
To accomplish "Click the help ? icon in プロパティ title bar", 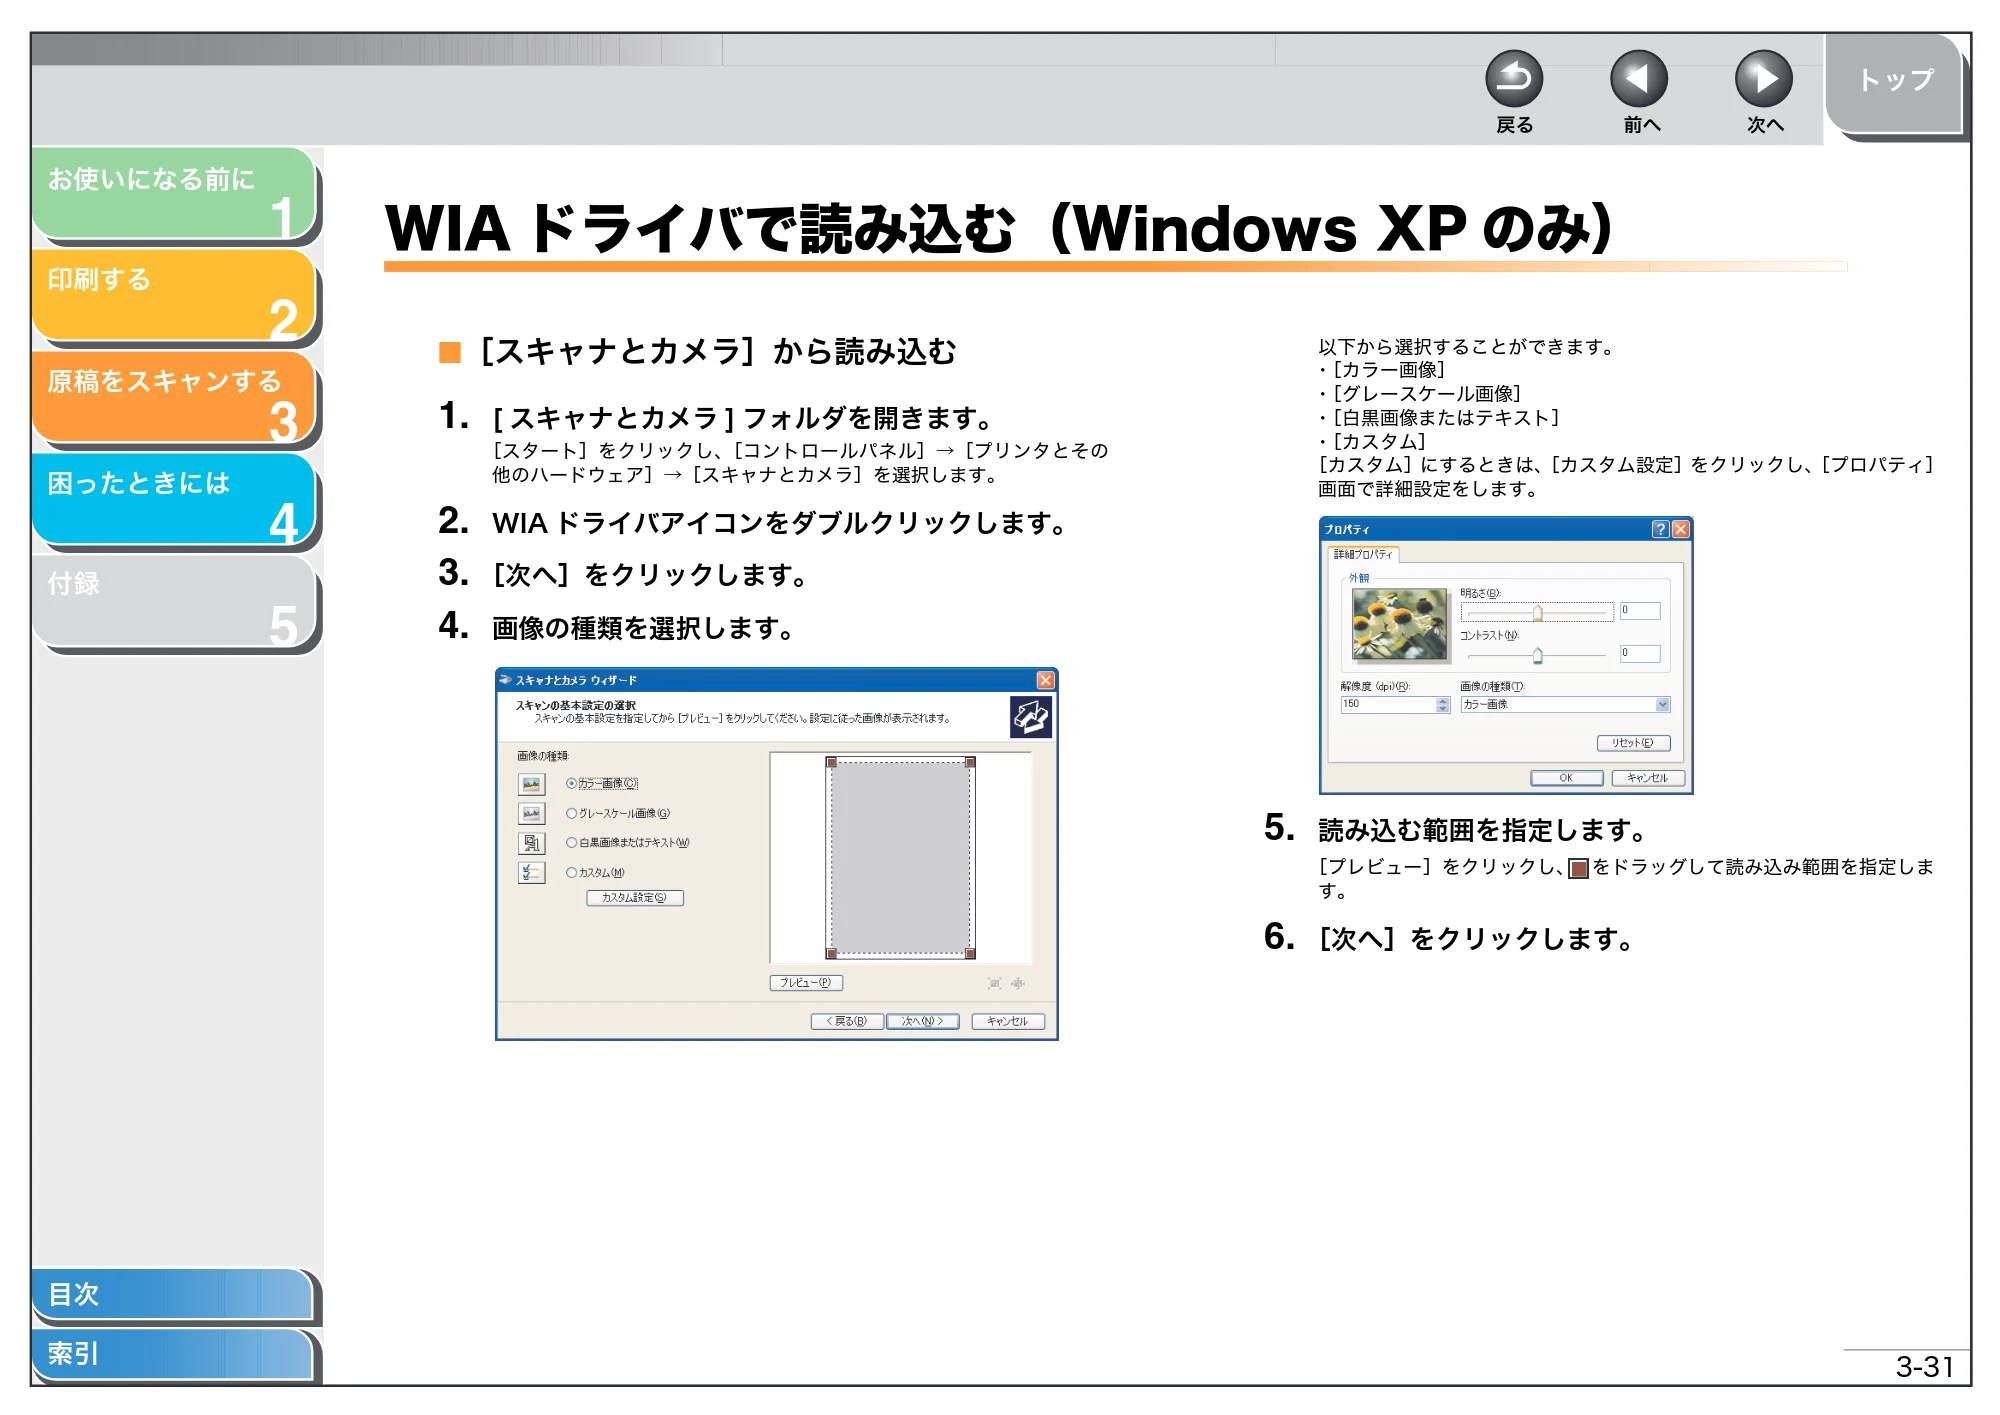I will point(1660,529).
